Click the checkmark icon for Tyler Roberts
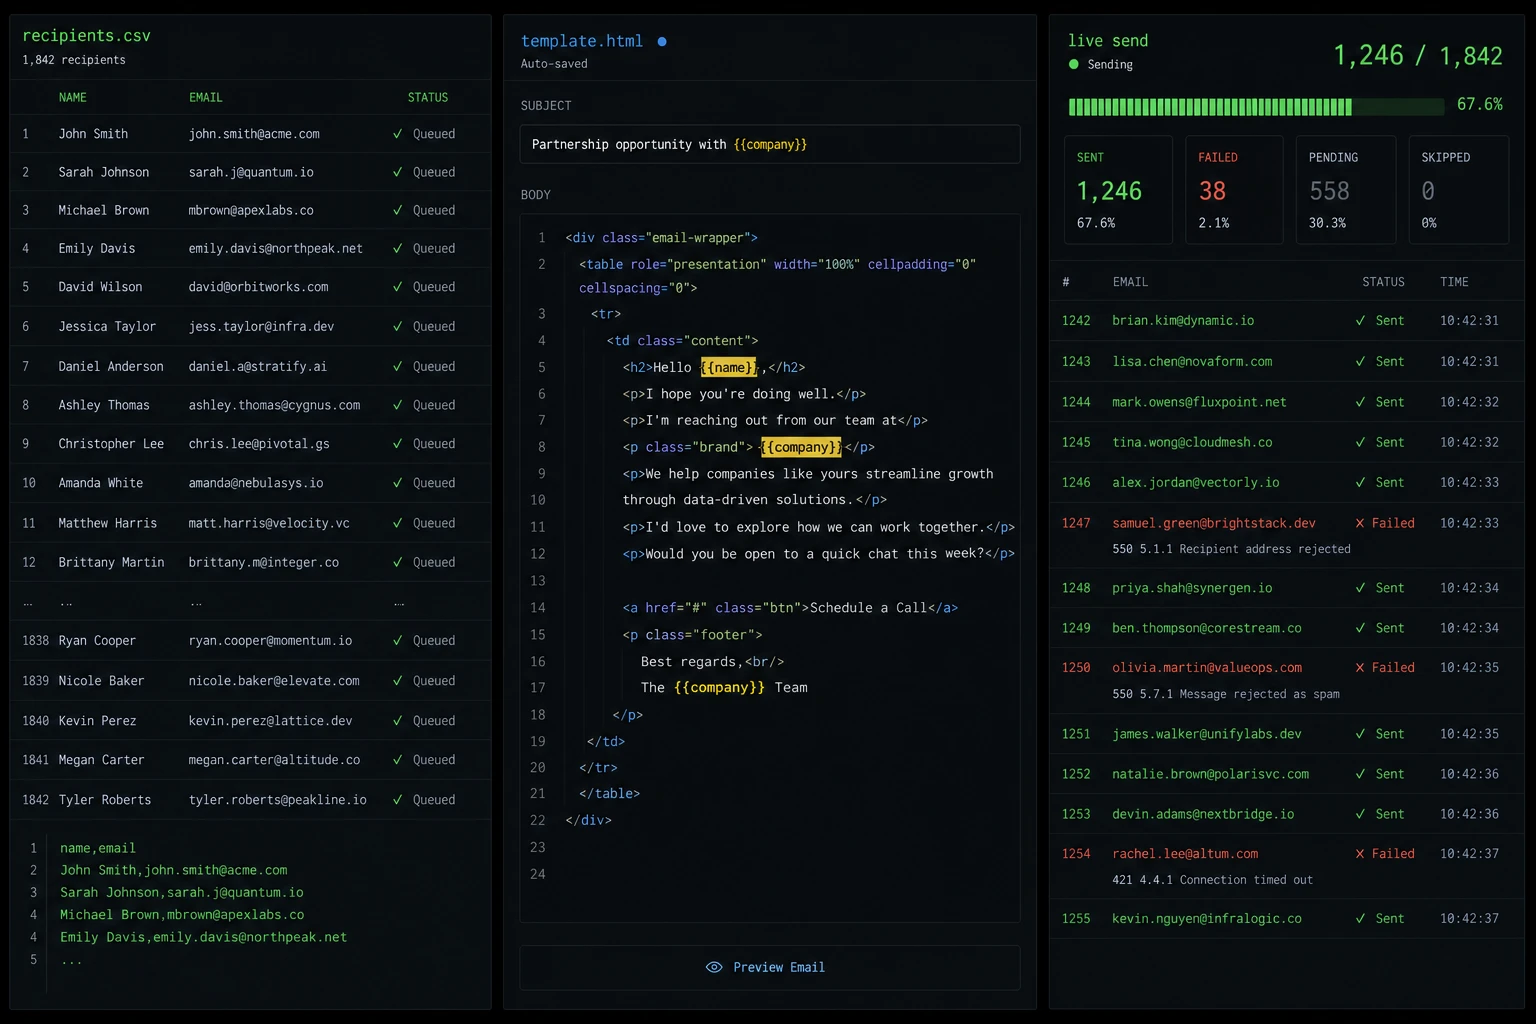The height and width of the screenshot is (1024, 1536). coord(397,799)
